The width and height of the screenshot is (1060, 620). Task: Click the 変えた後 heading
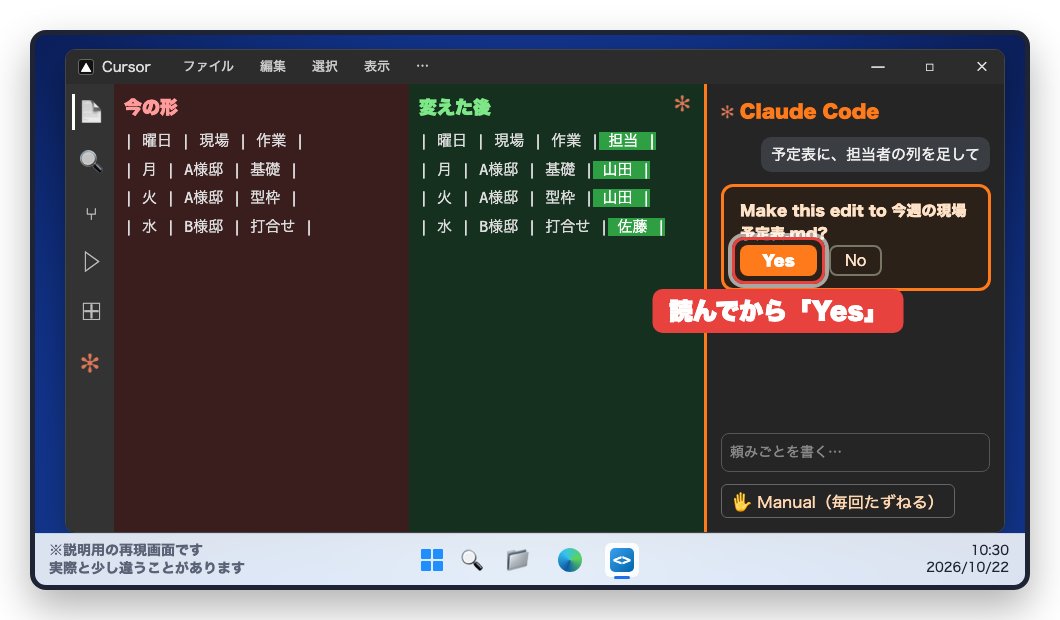click(x=455, y=107)
